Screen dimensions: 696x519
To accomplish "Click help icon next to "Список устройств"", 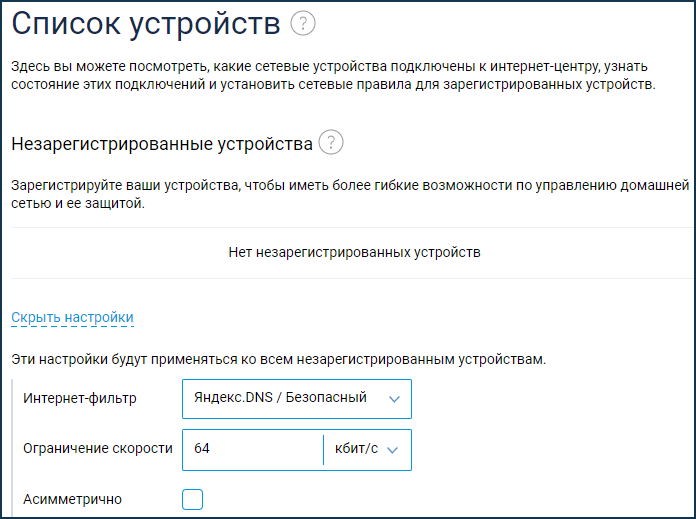I will click(303, 23).
